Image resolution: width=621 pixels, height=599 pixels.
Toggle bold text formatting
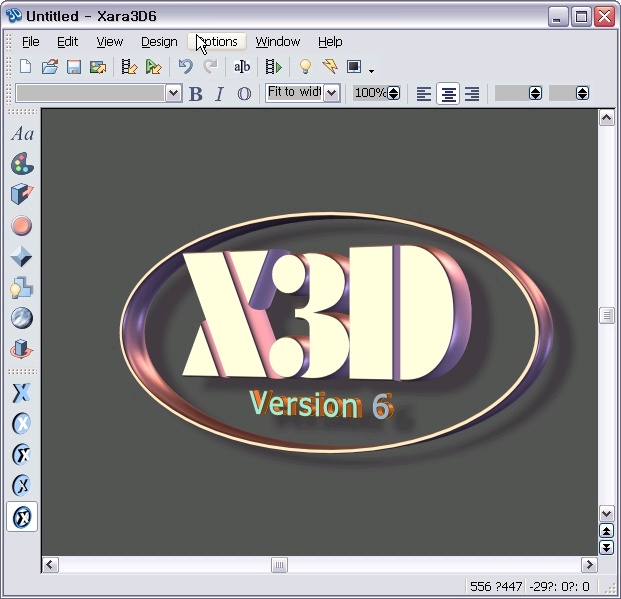(196, 94)
